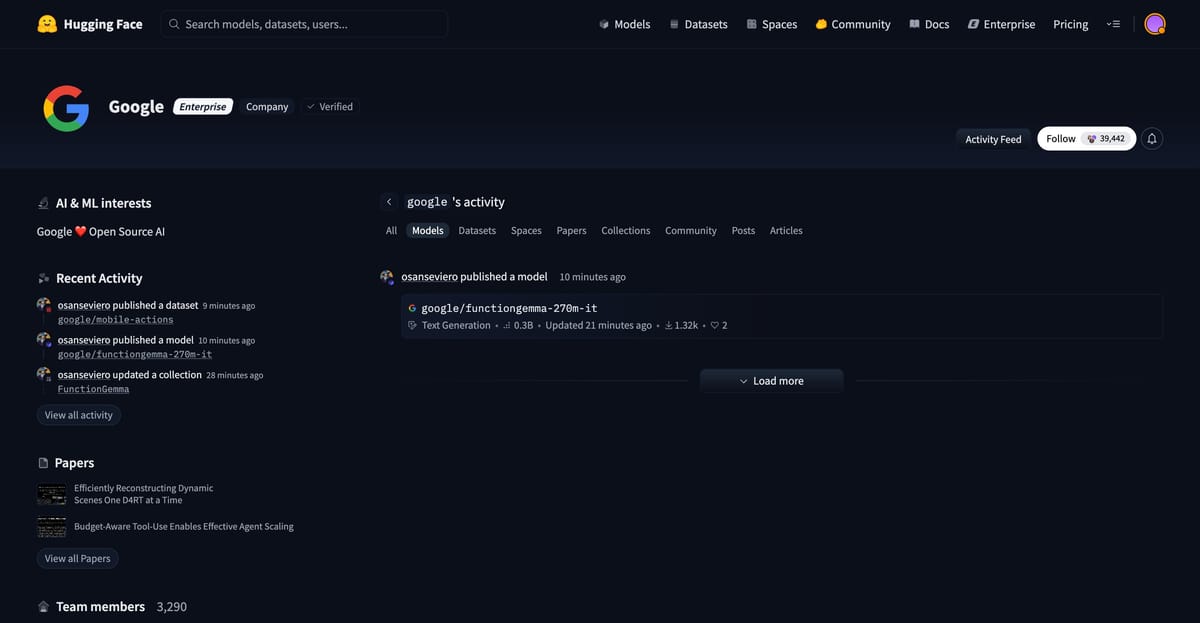Select the All activity filter
Screen dimensions: 1200x623
391,231
